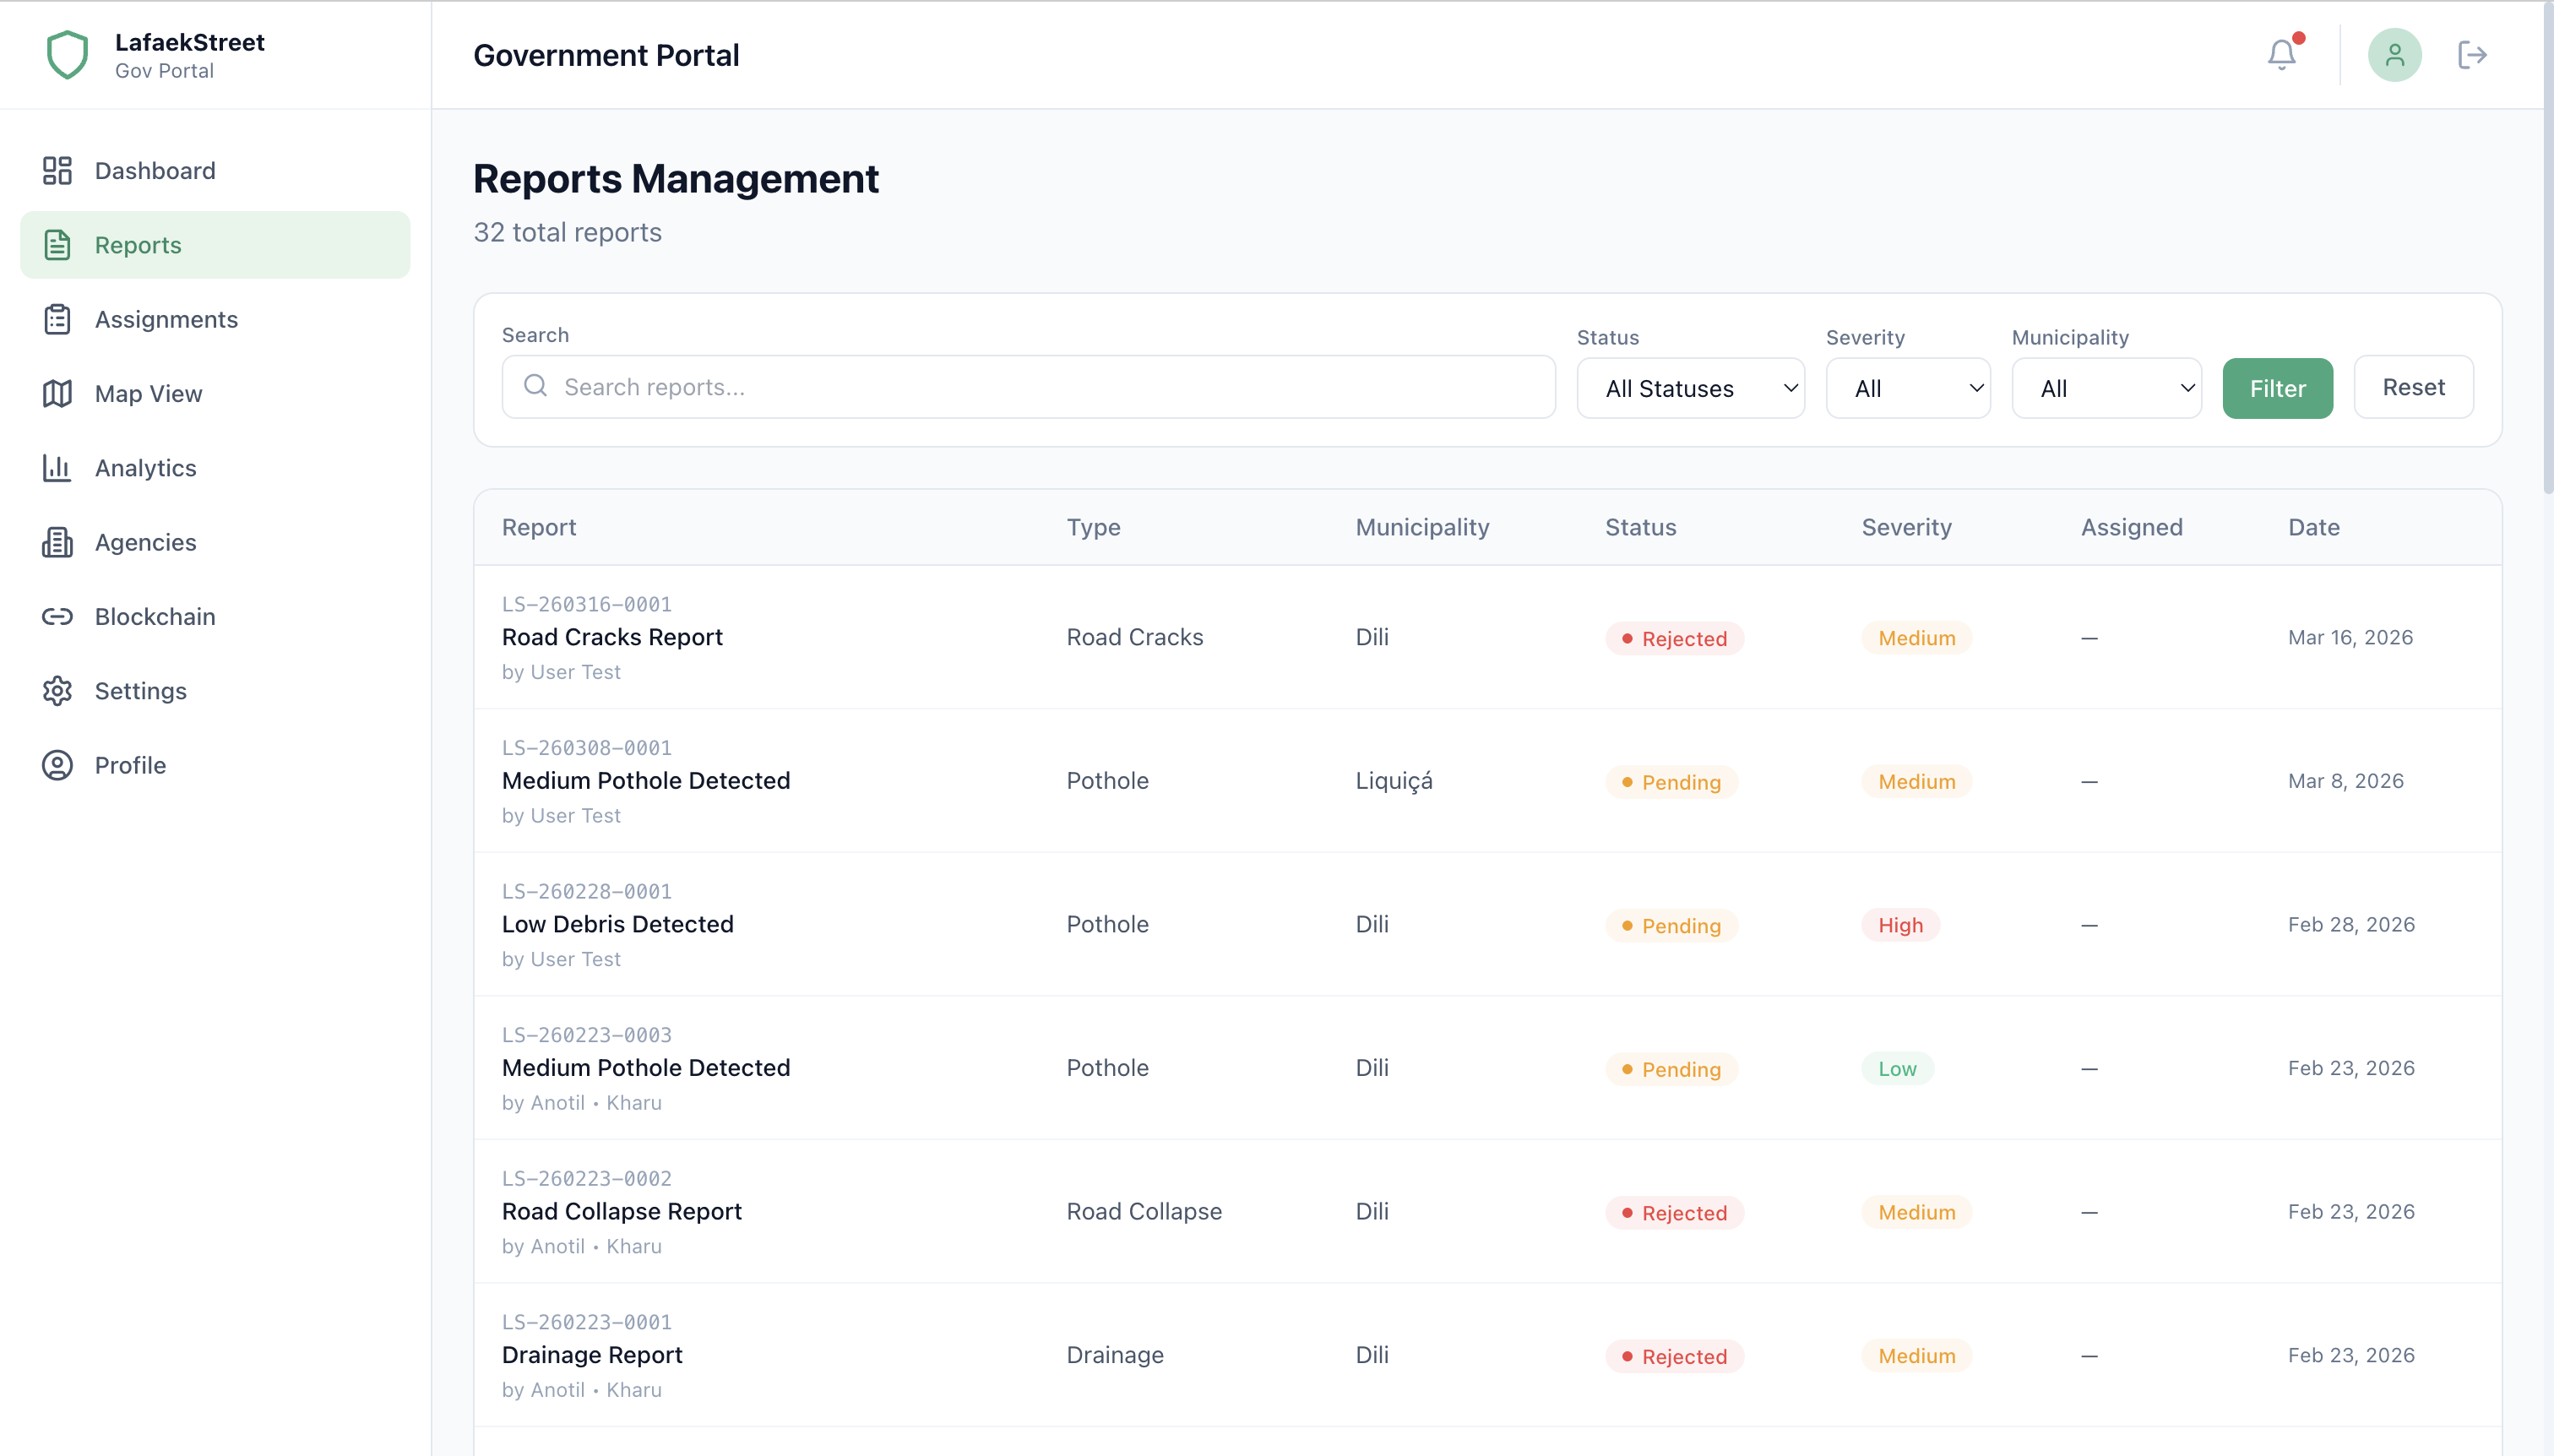Select the Dashboard grid icon in sidebar

(x=57, y=171)
